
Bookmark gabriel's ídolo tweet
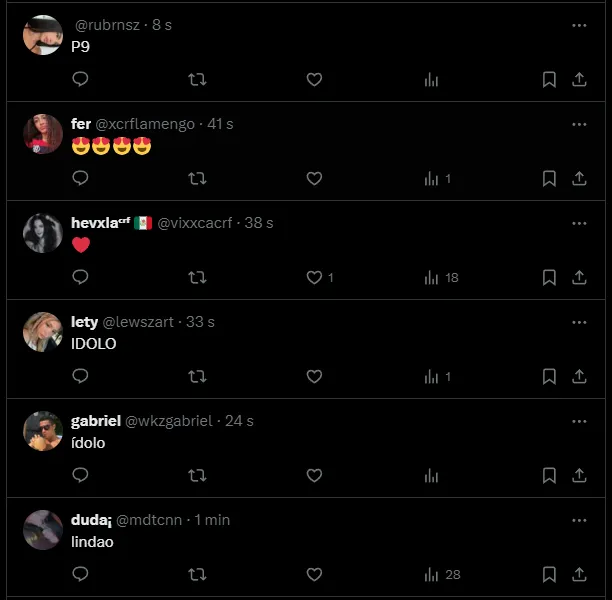(549, 475)
